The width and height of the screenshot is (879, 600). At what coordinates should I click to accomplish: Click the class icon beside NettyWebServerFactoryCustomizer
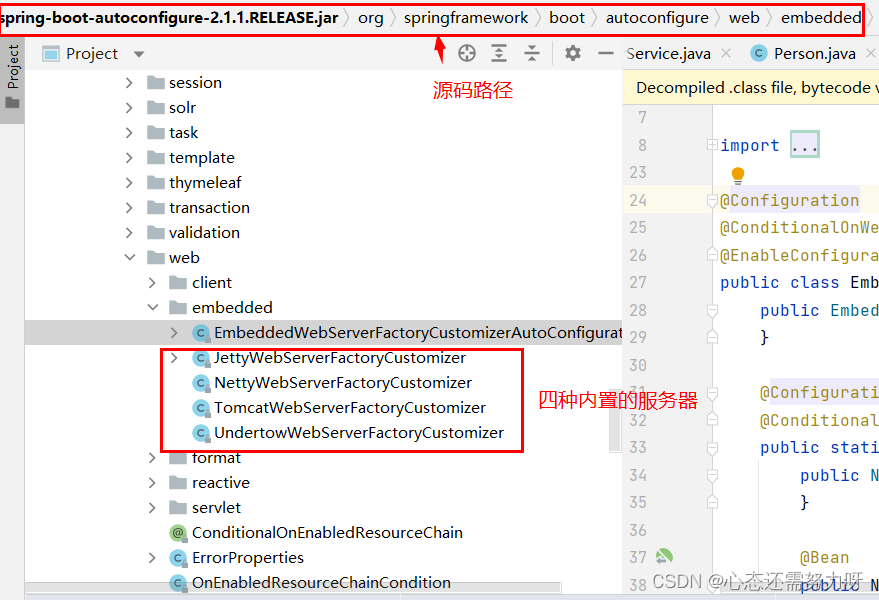pyautogui.click(x=201, y=382)
